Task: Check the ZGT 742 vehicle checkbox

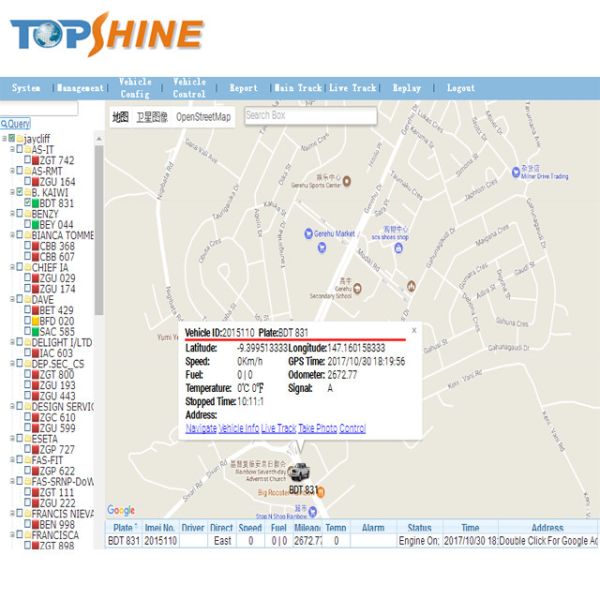Action: click(28, 160)
